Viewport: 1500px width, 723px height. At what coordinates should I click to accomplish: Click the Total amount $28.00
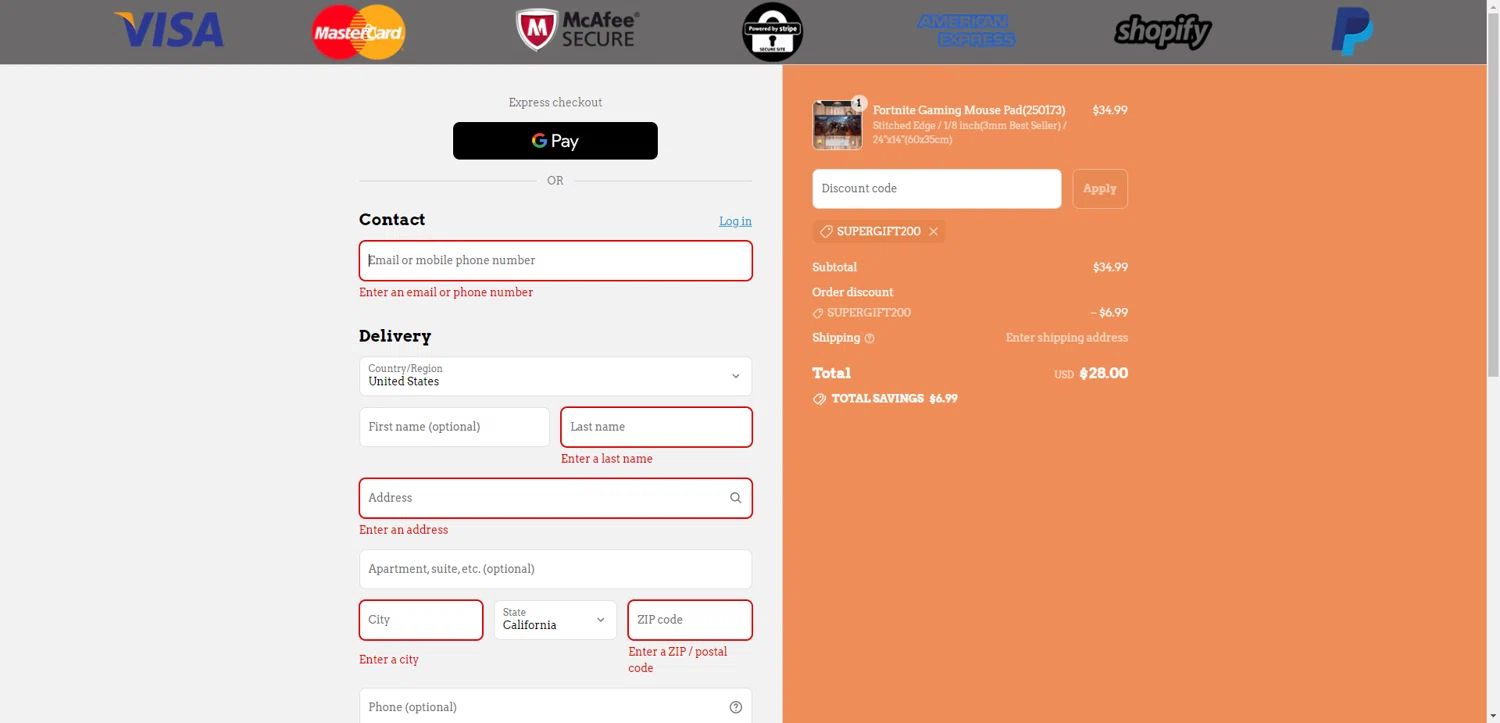(1104, 373)
